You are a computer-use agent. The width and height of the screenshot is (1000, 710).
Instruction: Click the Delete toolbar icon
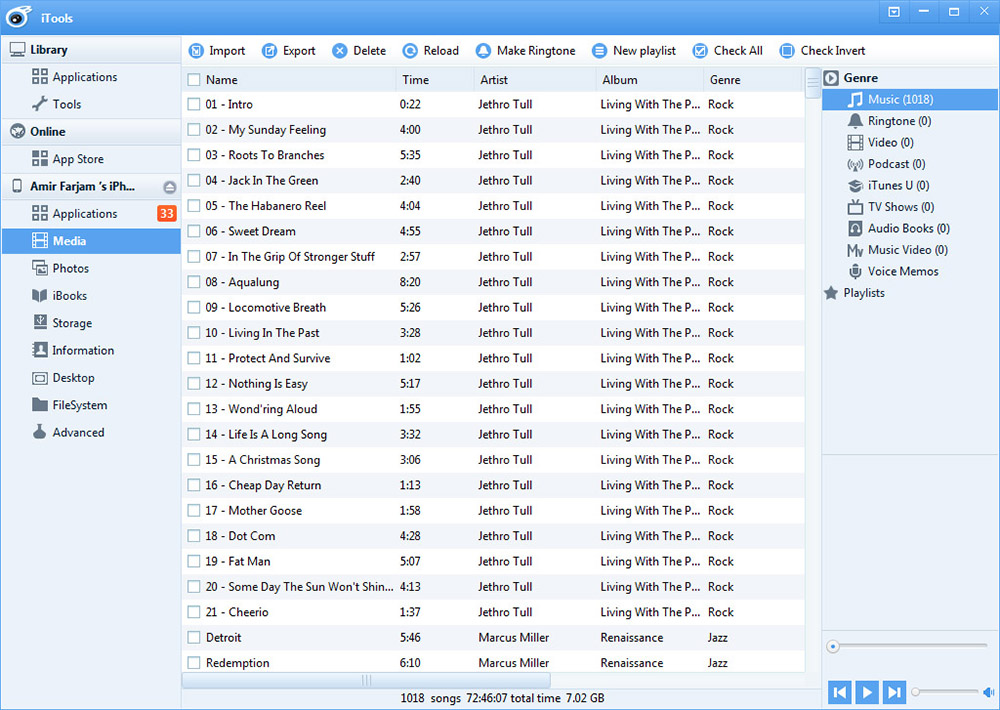click(340, 51)
